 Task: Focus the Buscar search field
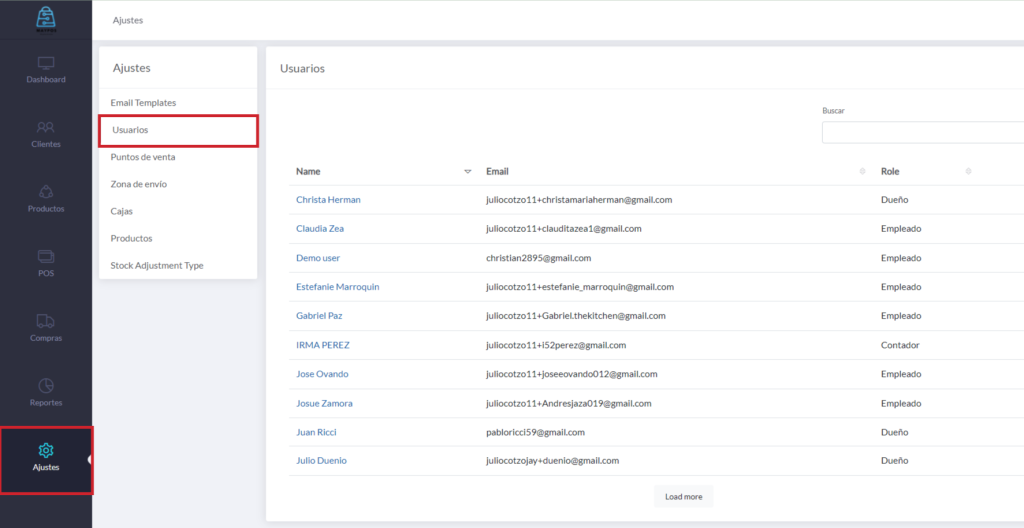922,133
